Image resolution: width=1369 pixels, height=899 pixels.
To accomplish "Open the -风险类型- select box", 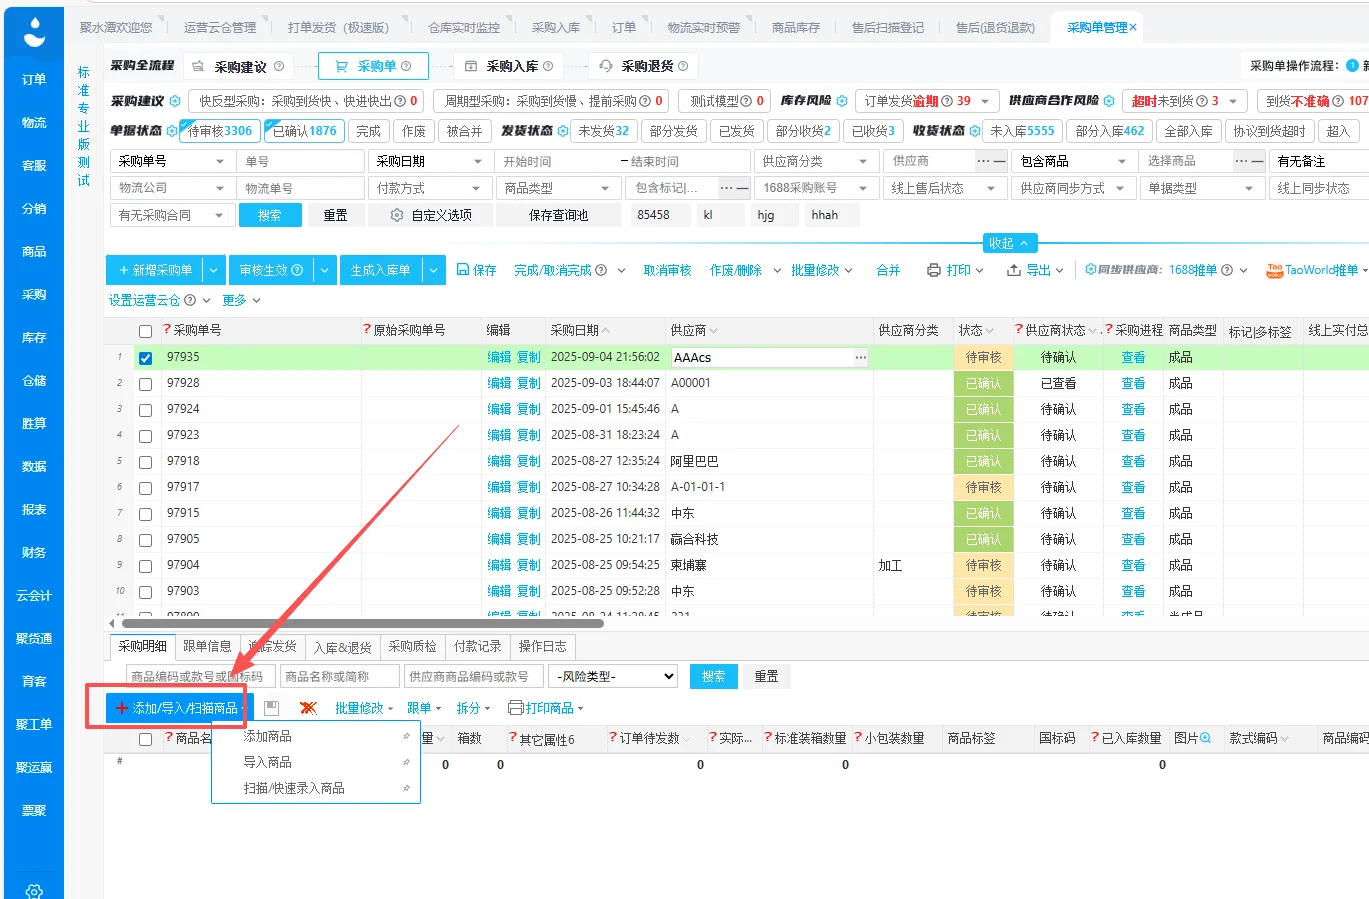I will click(613, 677).
